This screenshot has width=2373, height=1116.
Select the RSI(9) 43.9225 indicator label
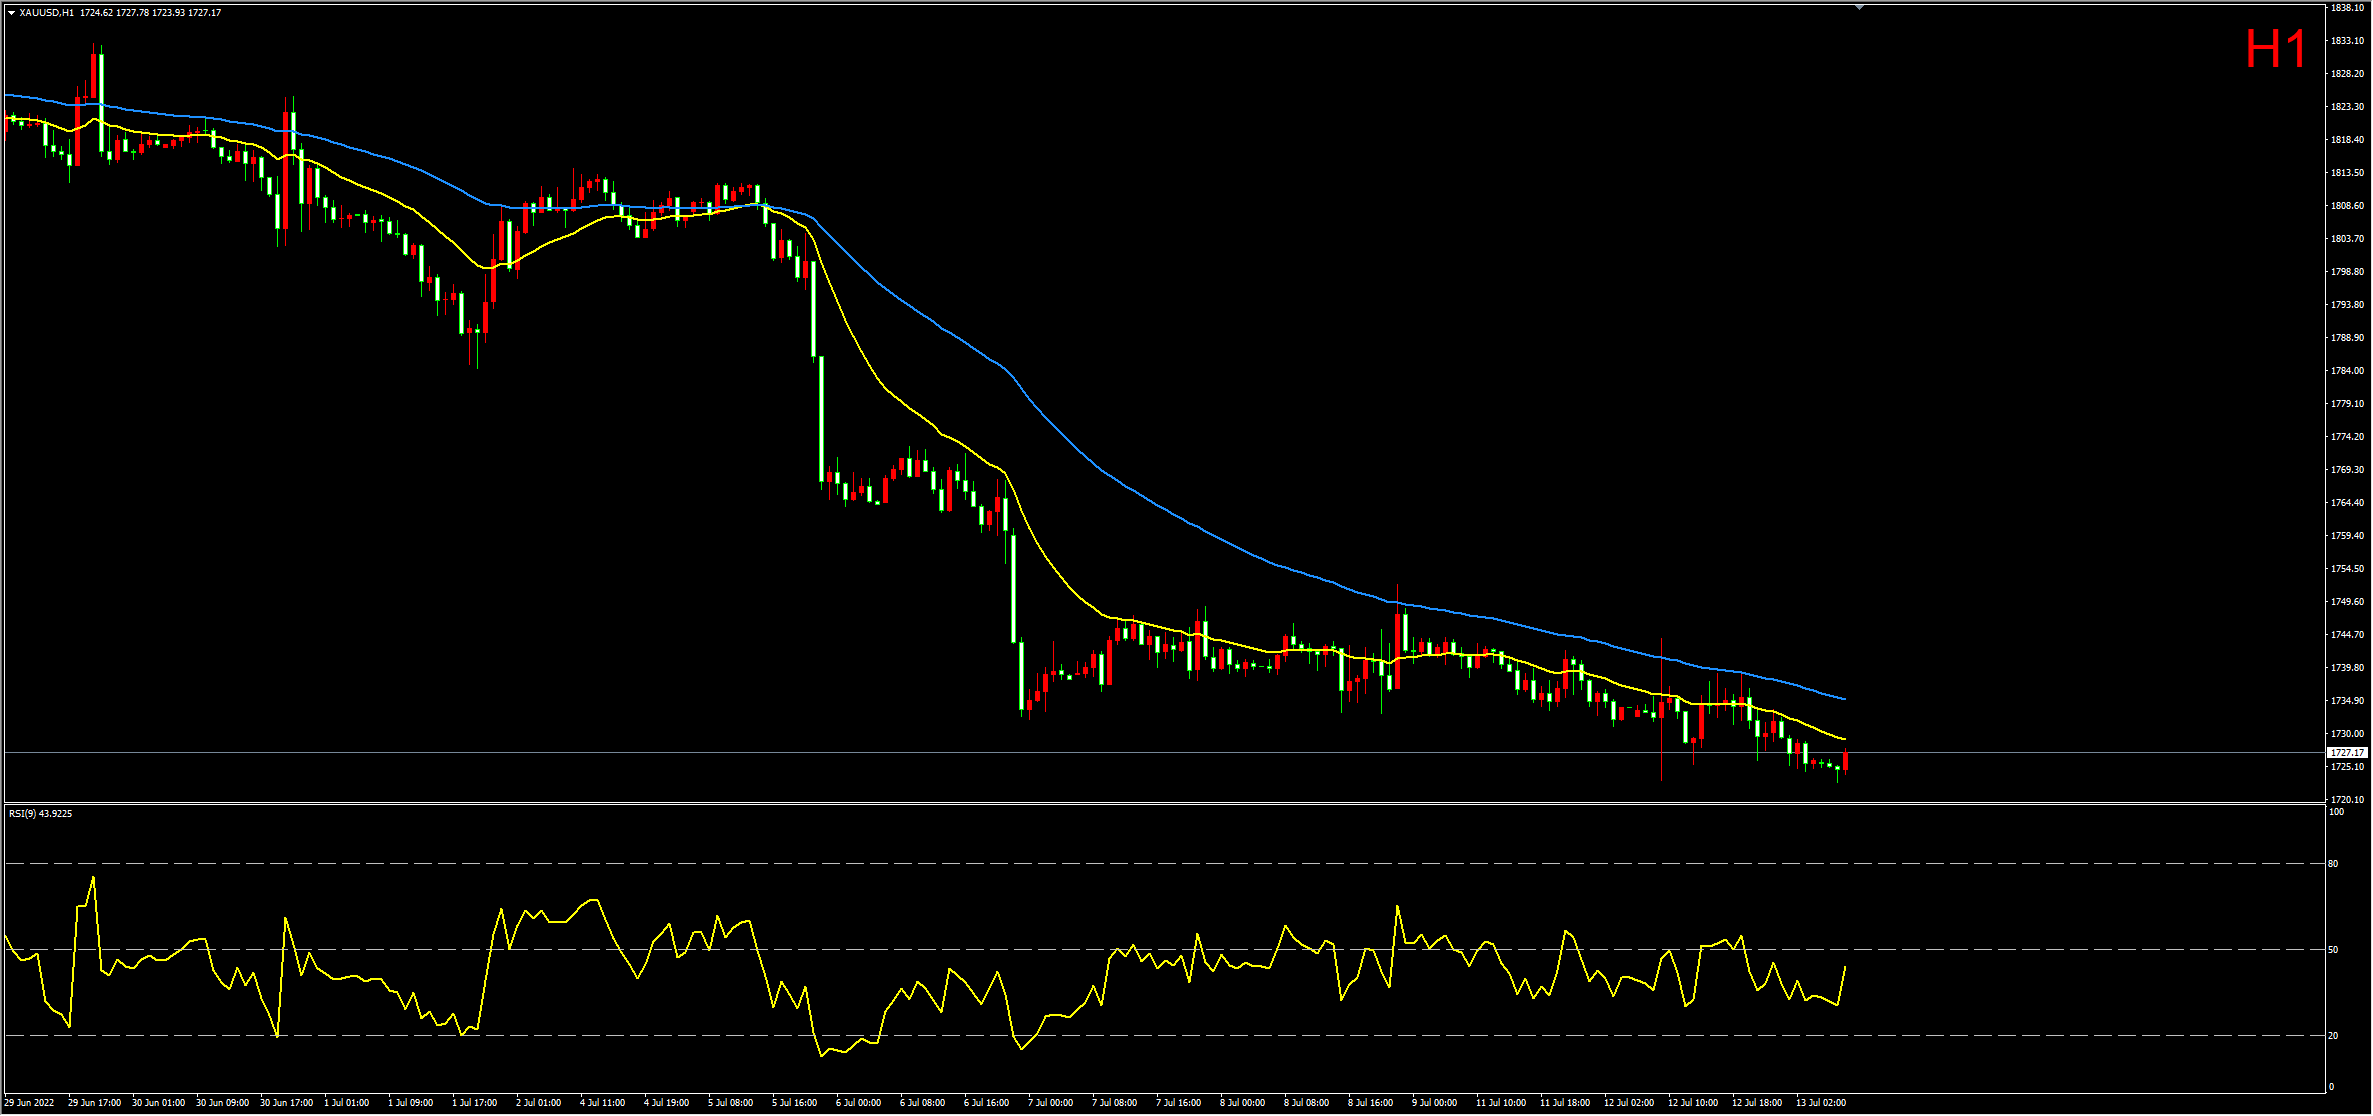[x=40, y=814]
